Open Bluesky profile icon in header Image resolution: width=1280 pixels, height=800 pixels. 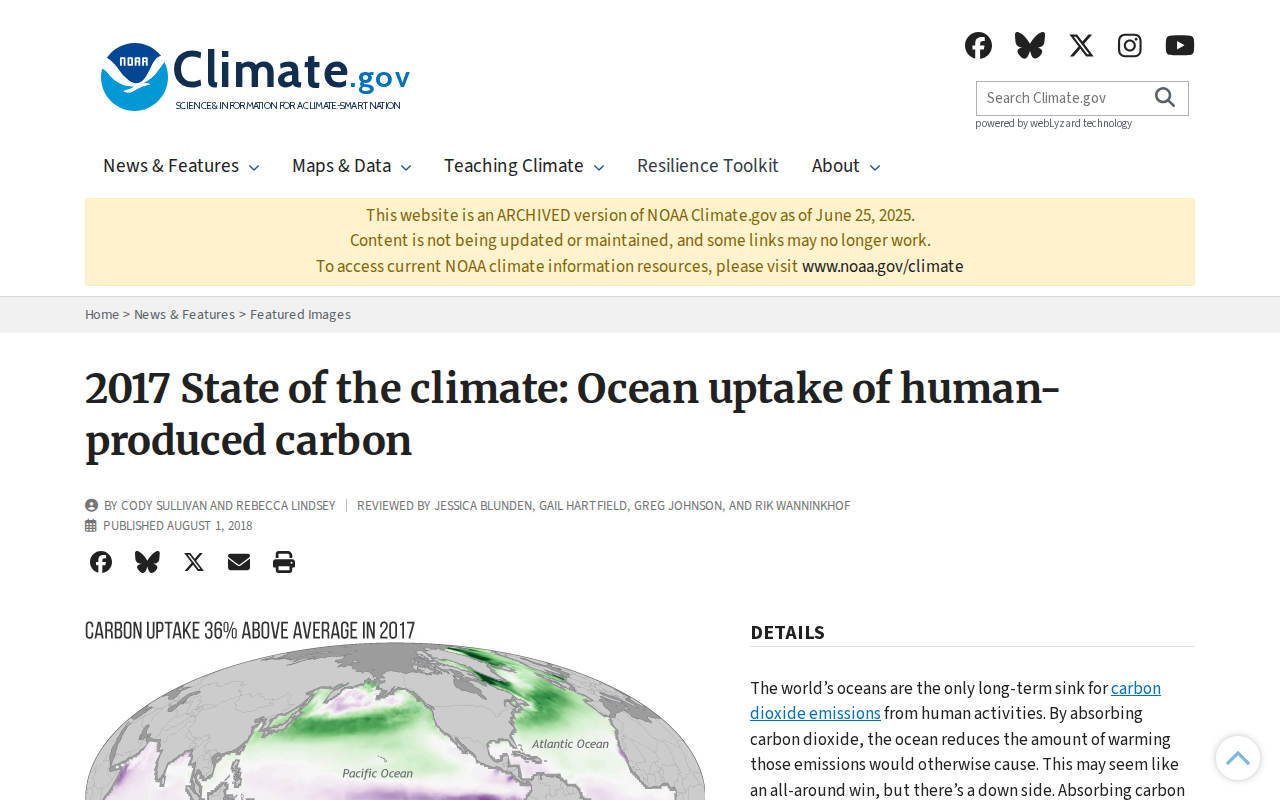(1030, 45)
